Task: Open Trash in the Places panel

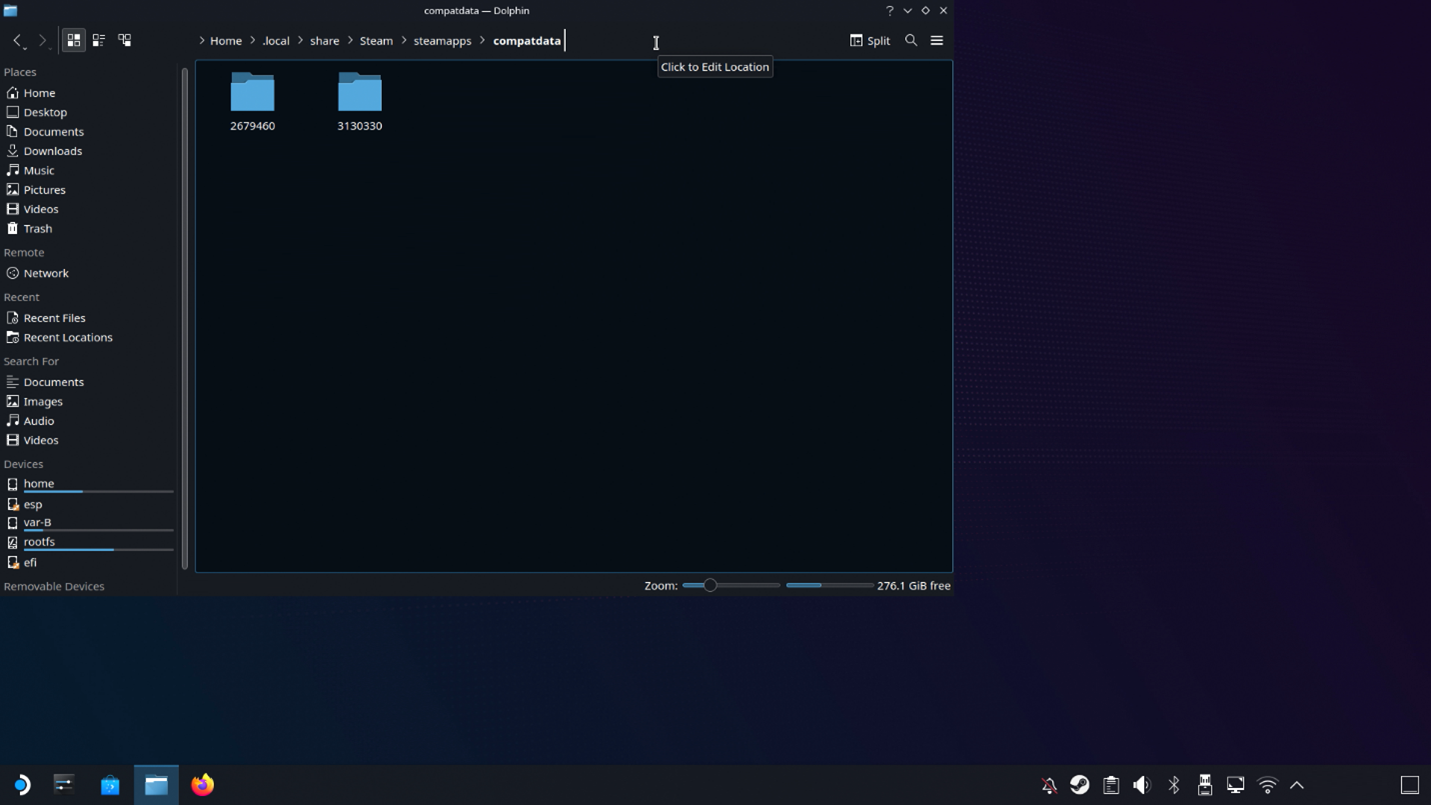Action: point(37,229)
